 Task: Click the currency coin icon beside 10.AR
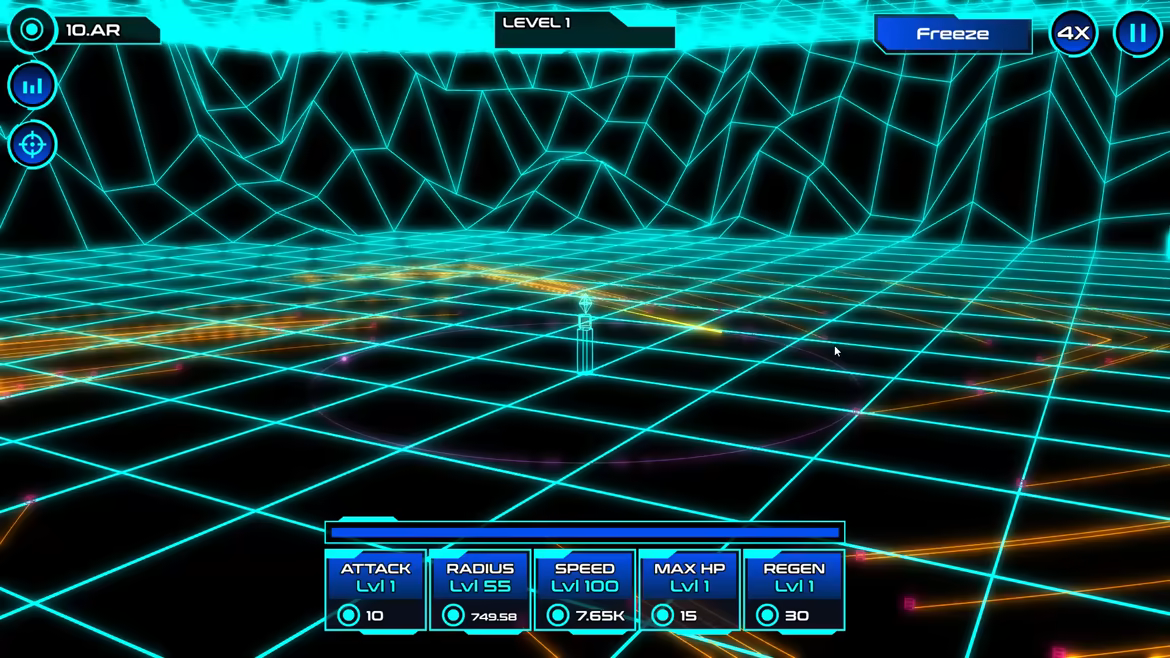(x=32, y=30)
